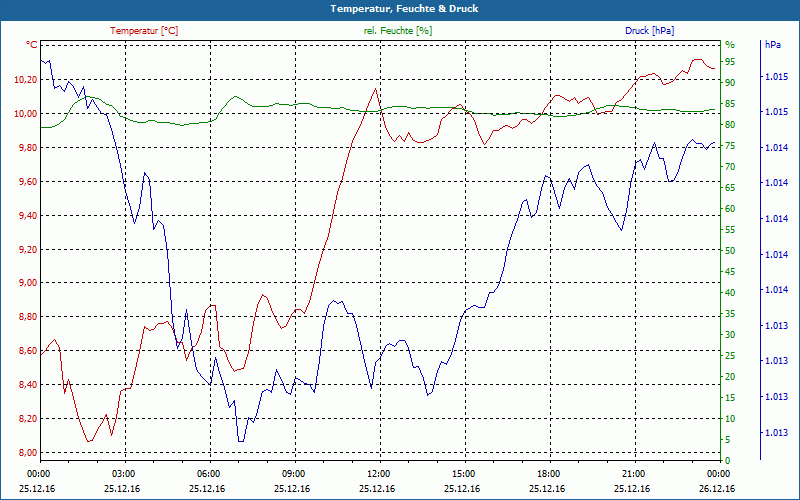Click the '9,80' temperature axis value

pos(30,147)
